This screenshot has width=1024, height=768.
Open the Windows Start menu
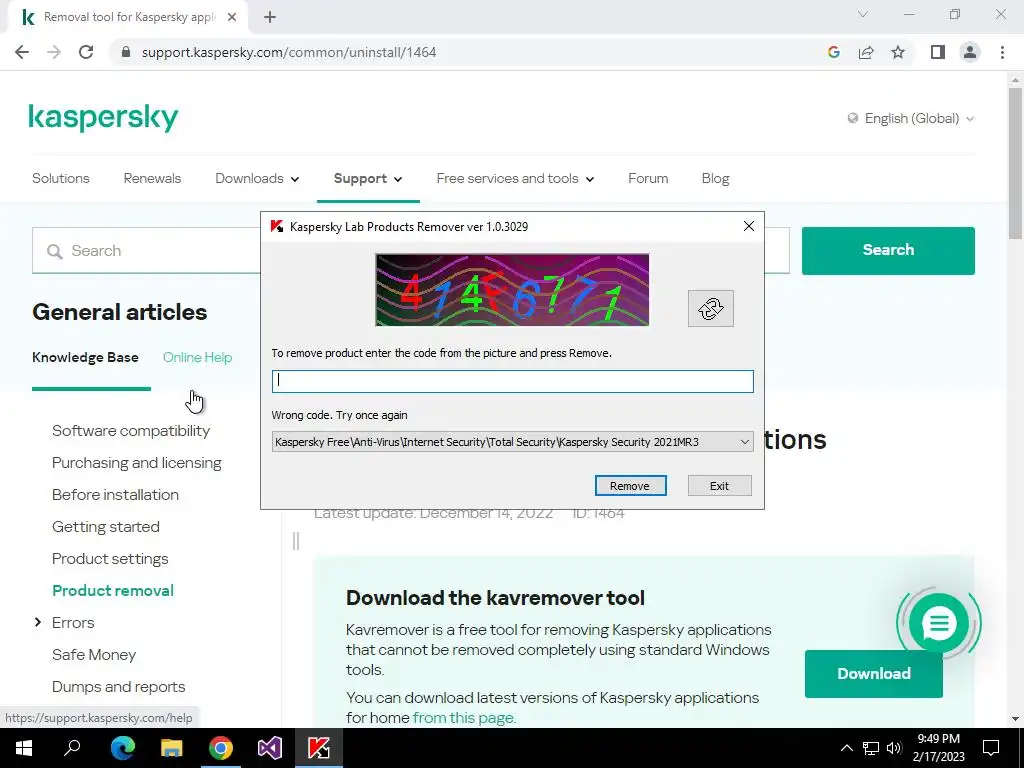[24, 748]
